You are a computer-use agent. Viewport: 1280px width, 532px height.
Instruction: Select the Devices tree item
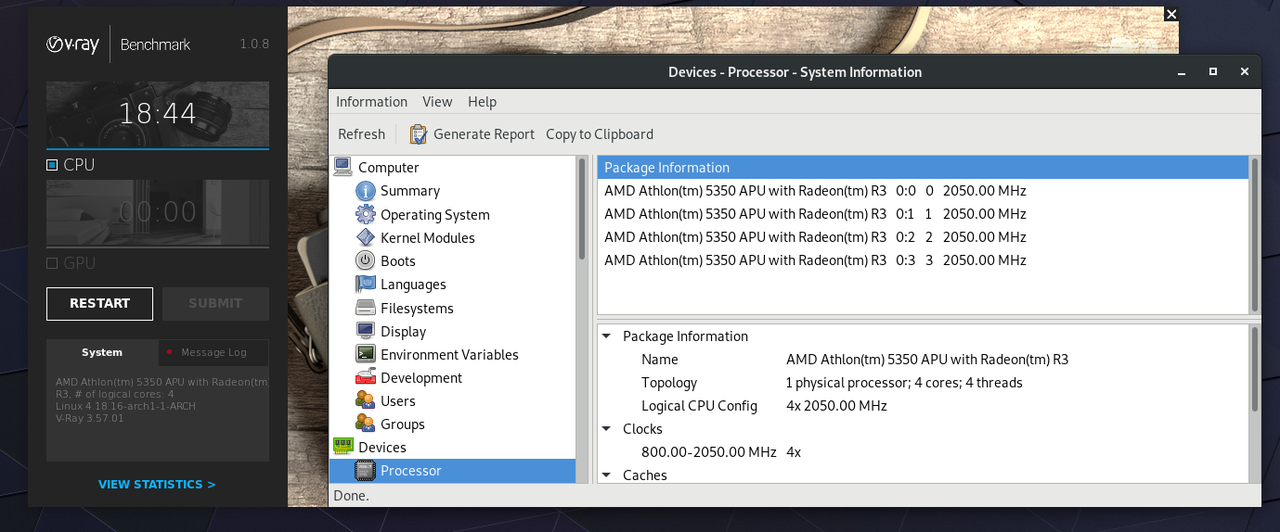(x=382, y=447)
